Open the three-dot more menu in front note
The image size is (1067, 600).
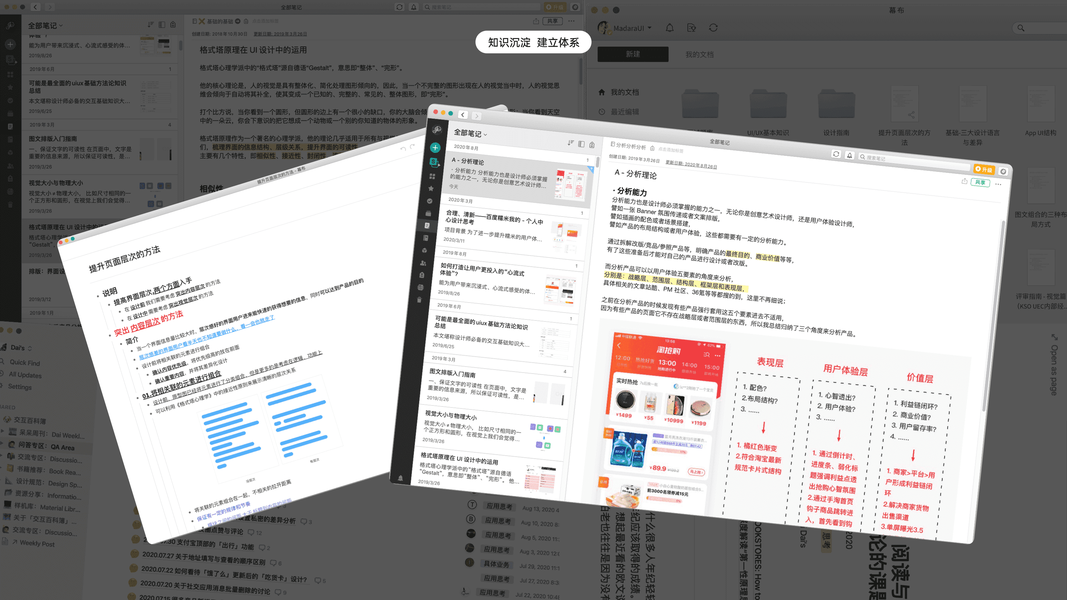(998, 184)
